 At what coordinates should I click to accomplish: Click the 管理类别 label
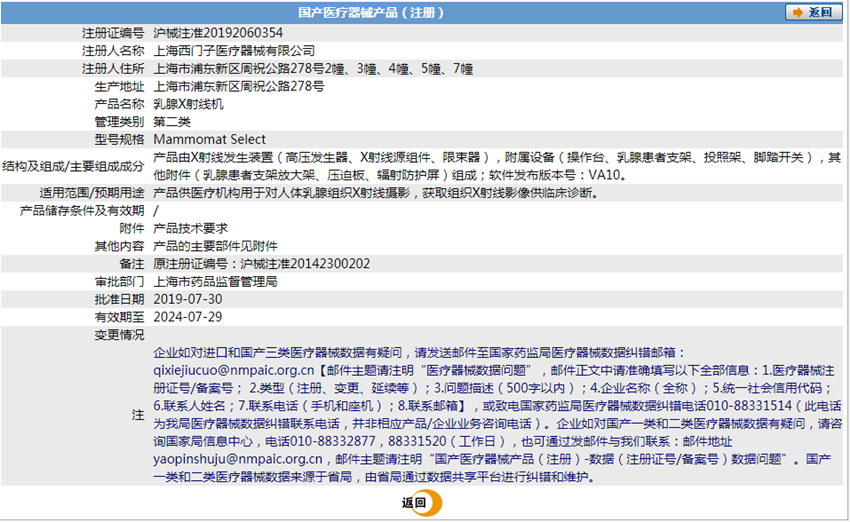[119, 122]
